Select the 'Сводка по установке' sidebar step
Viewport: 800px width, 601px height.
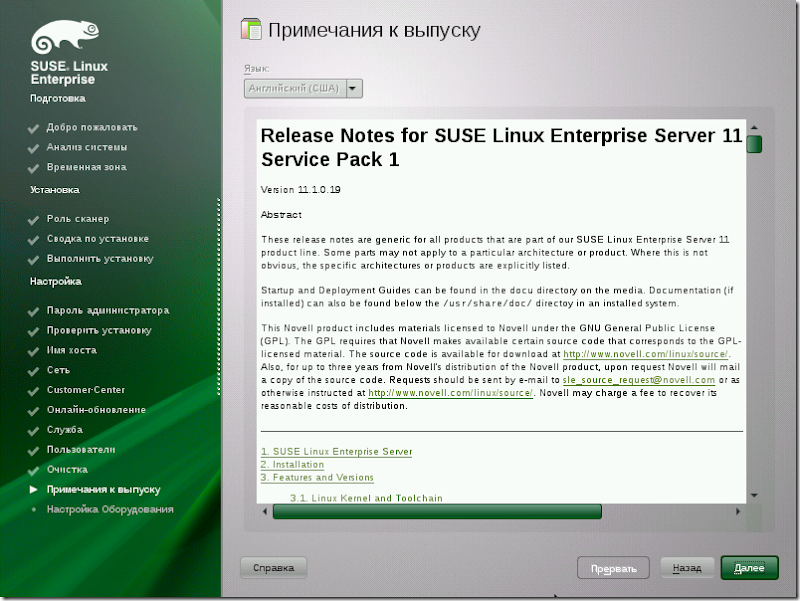click(98, 239)
